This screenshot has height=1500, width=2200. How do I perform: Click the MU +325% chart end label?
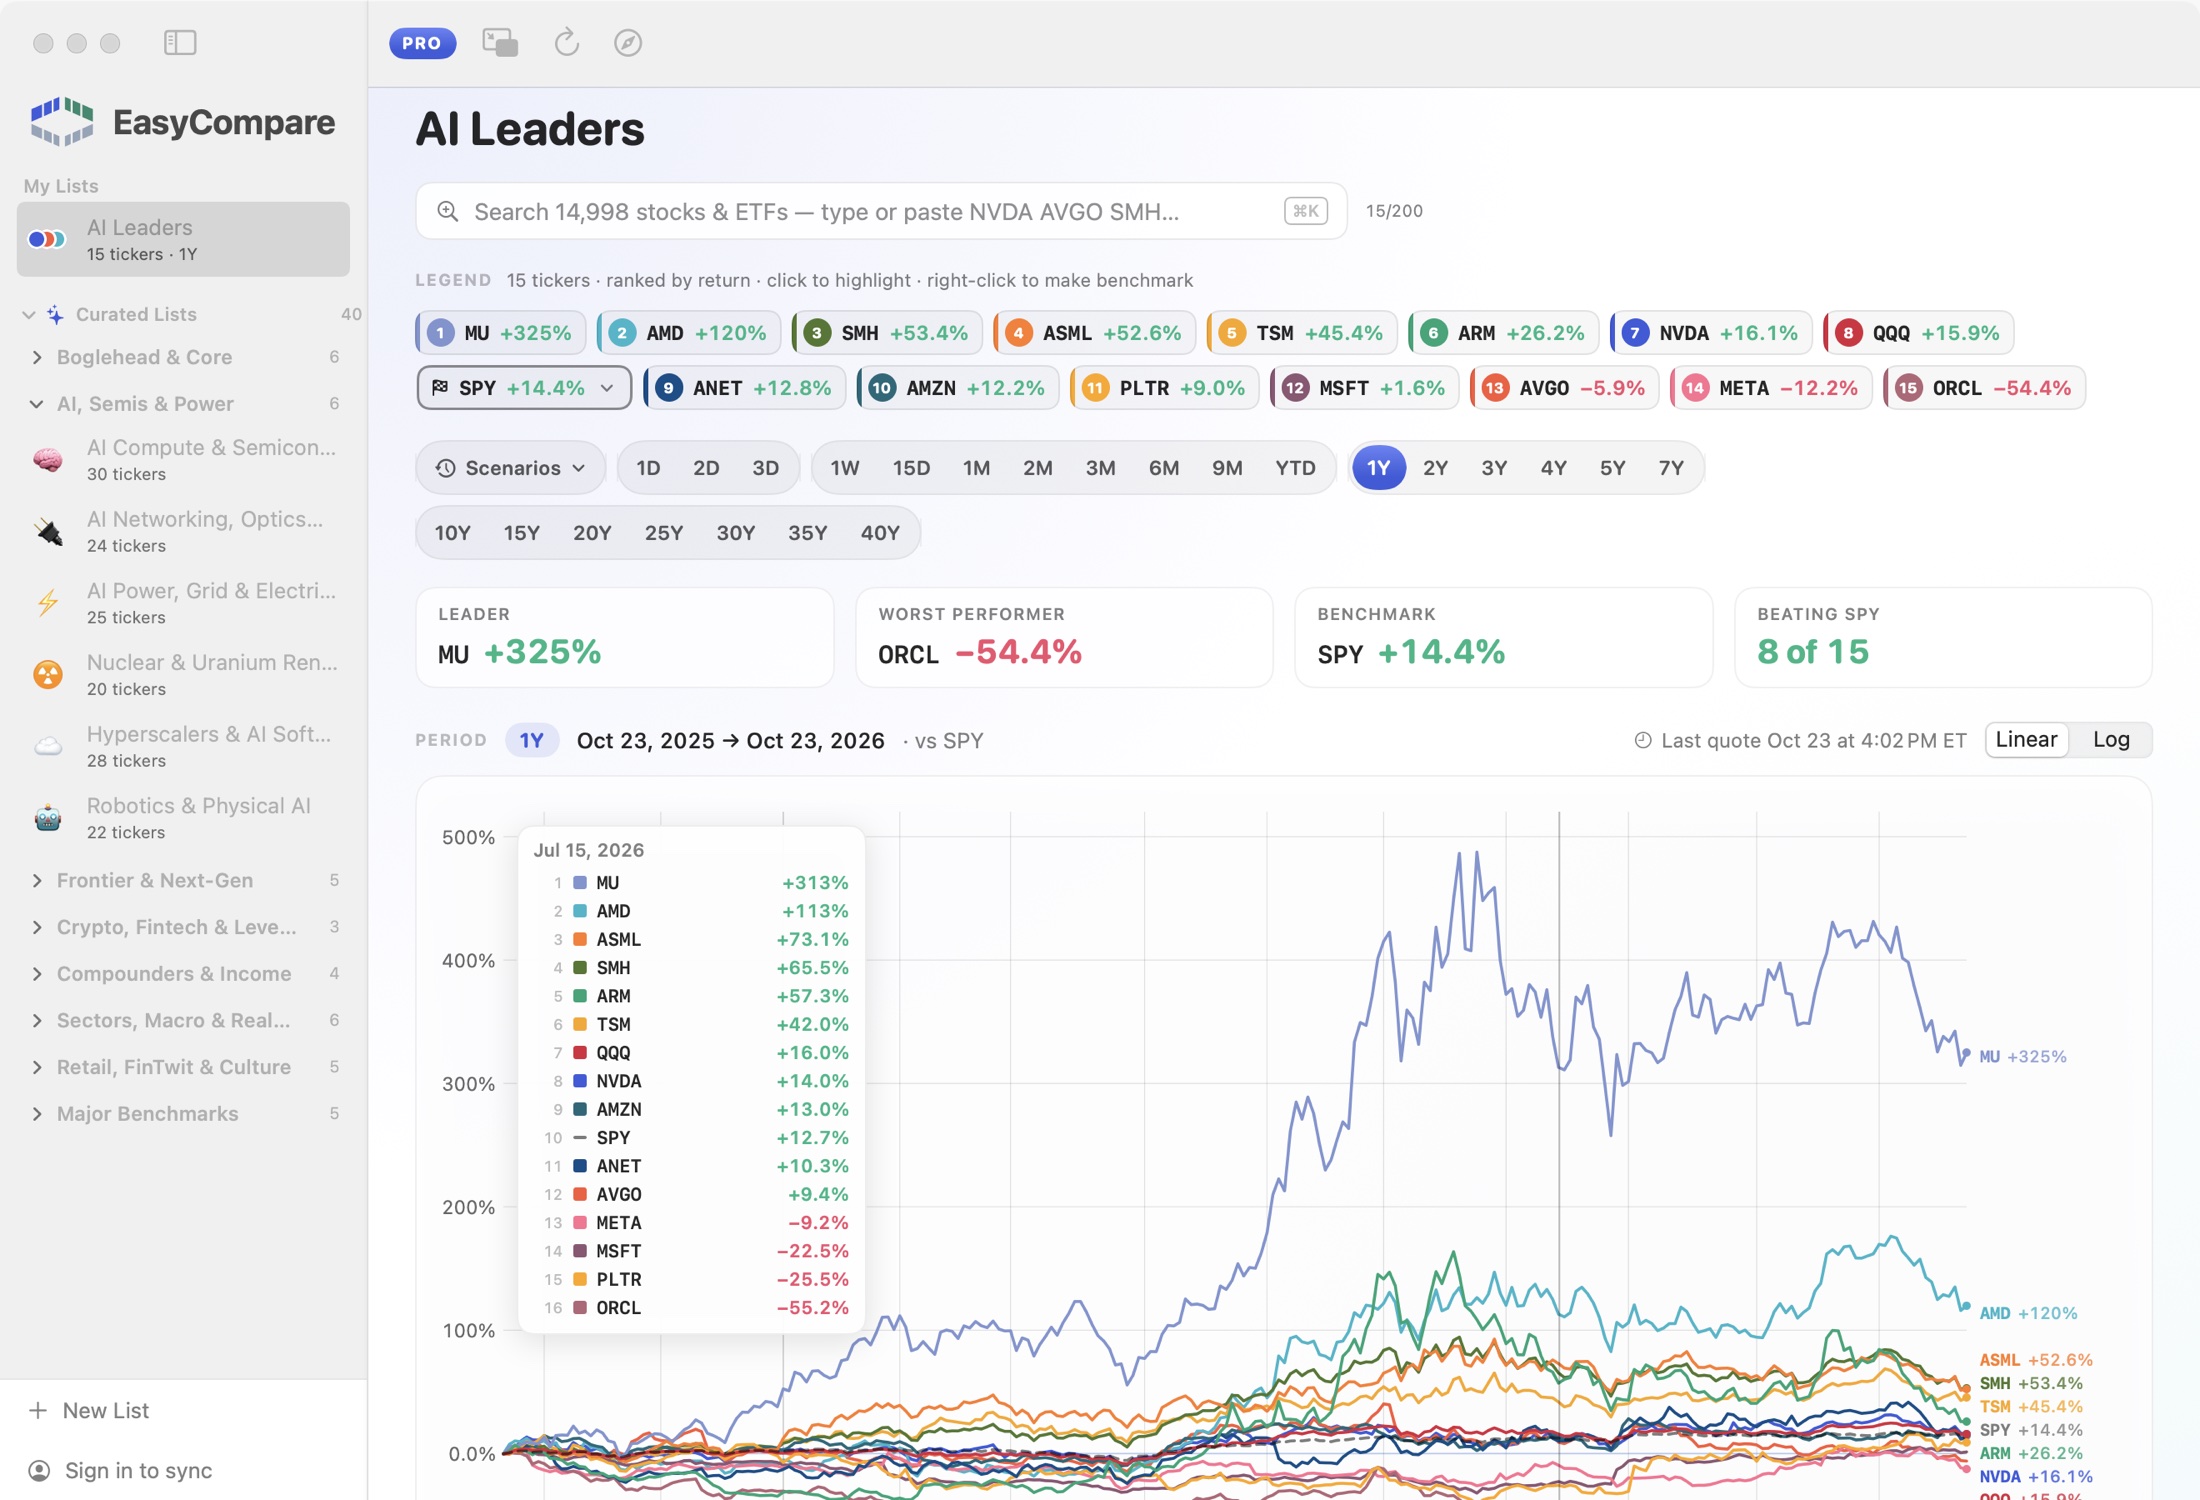(2023, 1056)
